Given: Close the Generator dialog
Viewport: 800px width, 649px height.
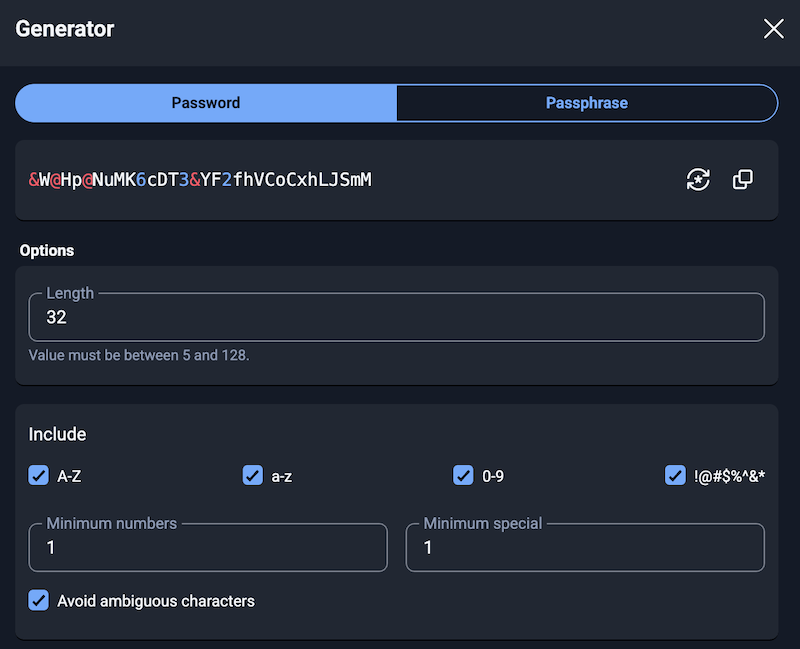Looking at the screenshot, I should (x=773, y=29).
